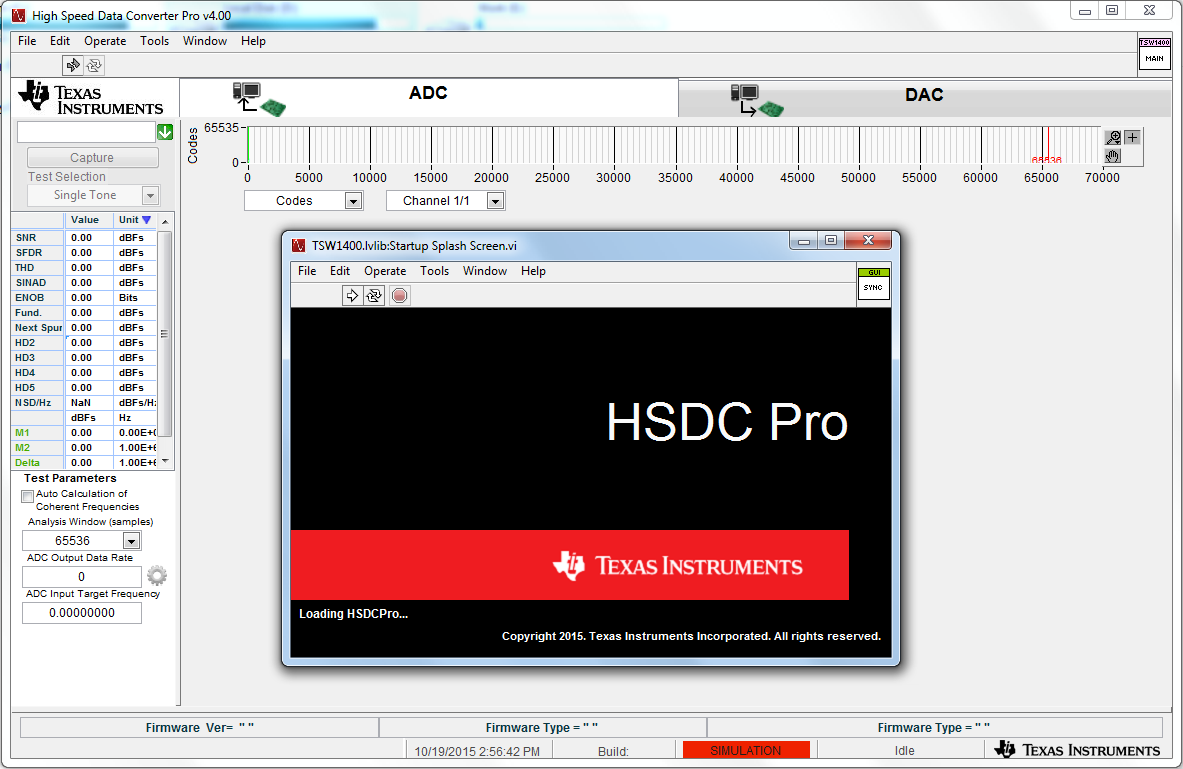
Task: Click the Unit column blue arrow
Action: click(146, 220)
